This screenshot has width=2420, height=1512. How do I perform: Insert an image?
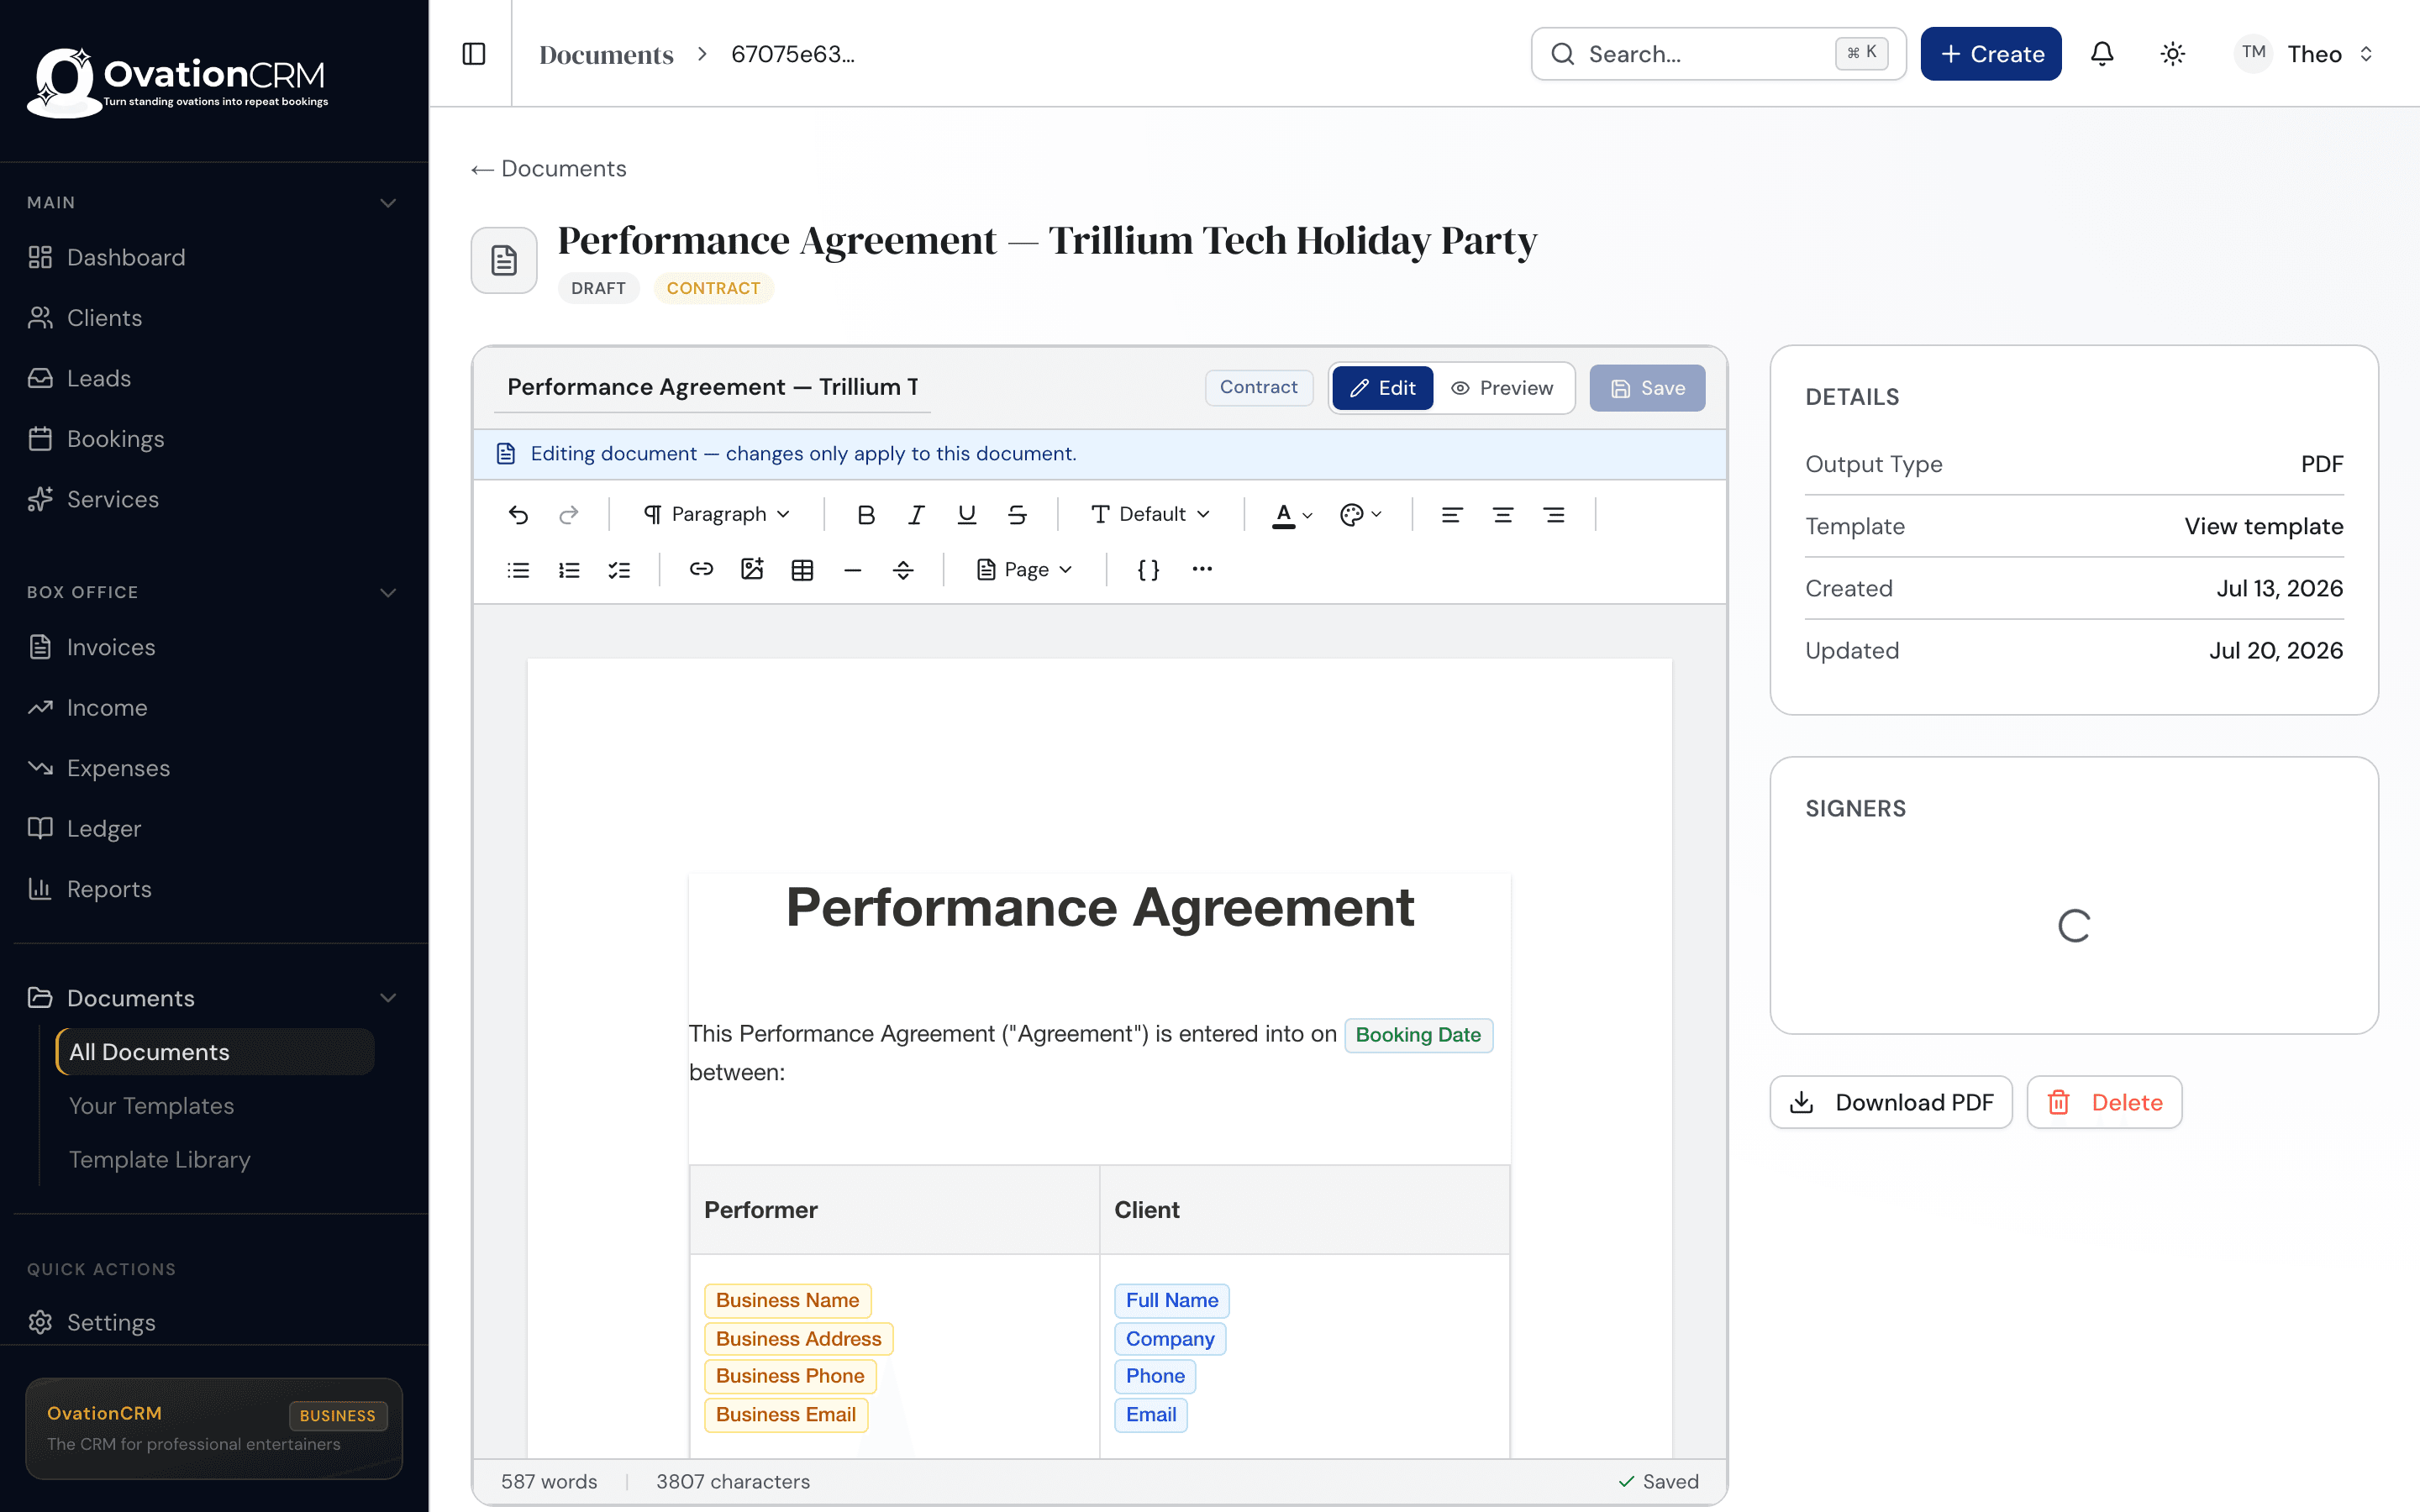pyautogui.click(x=752, y=569)
